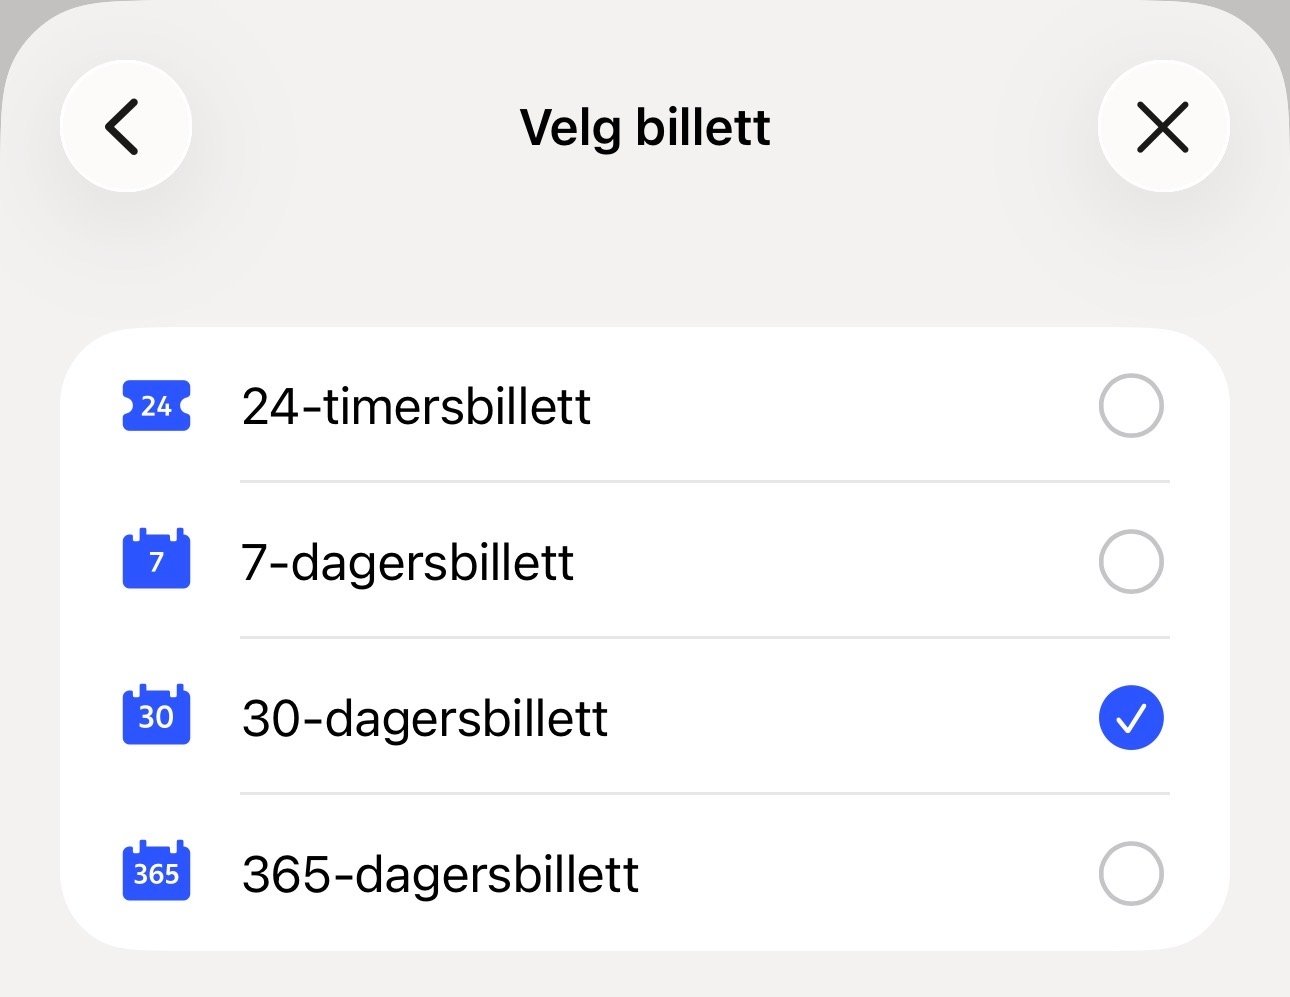Select the 365-dagersbillett radio button
Viewport: 1290px width, 997px height.
click(x=1130, y=872)
